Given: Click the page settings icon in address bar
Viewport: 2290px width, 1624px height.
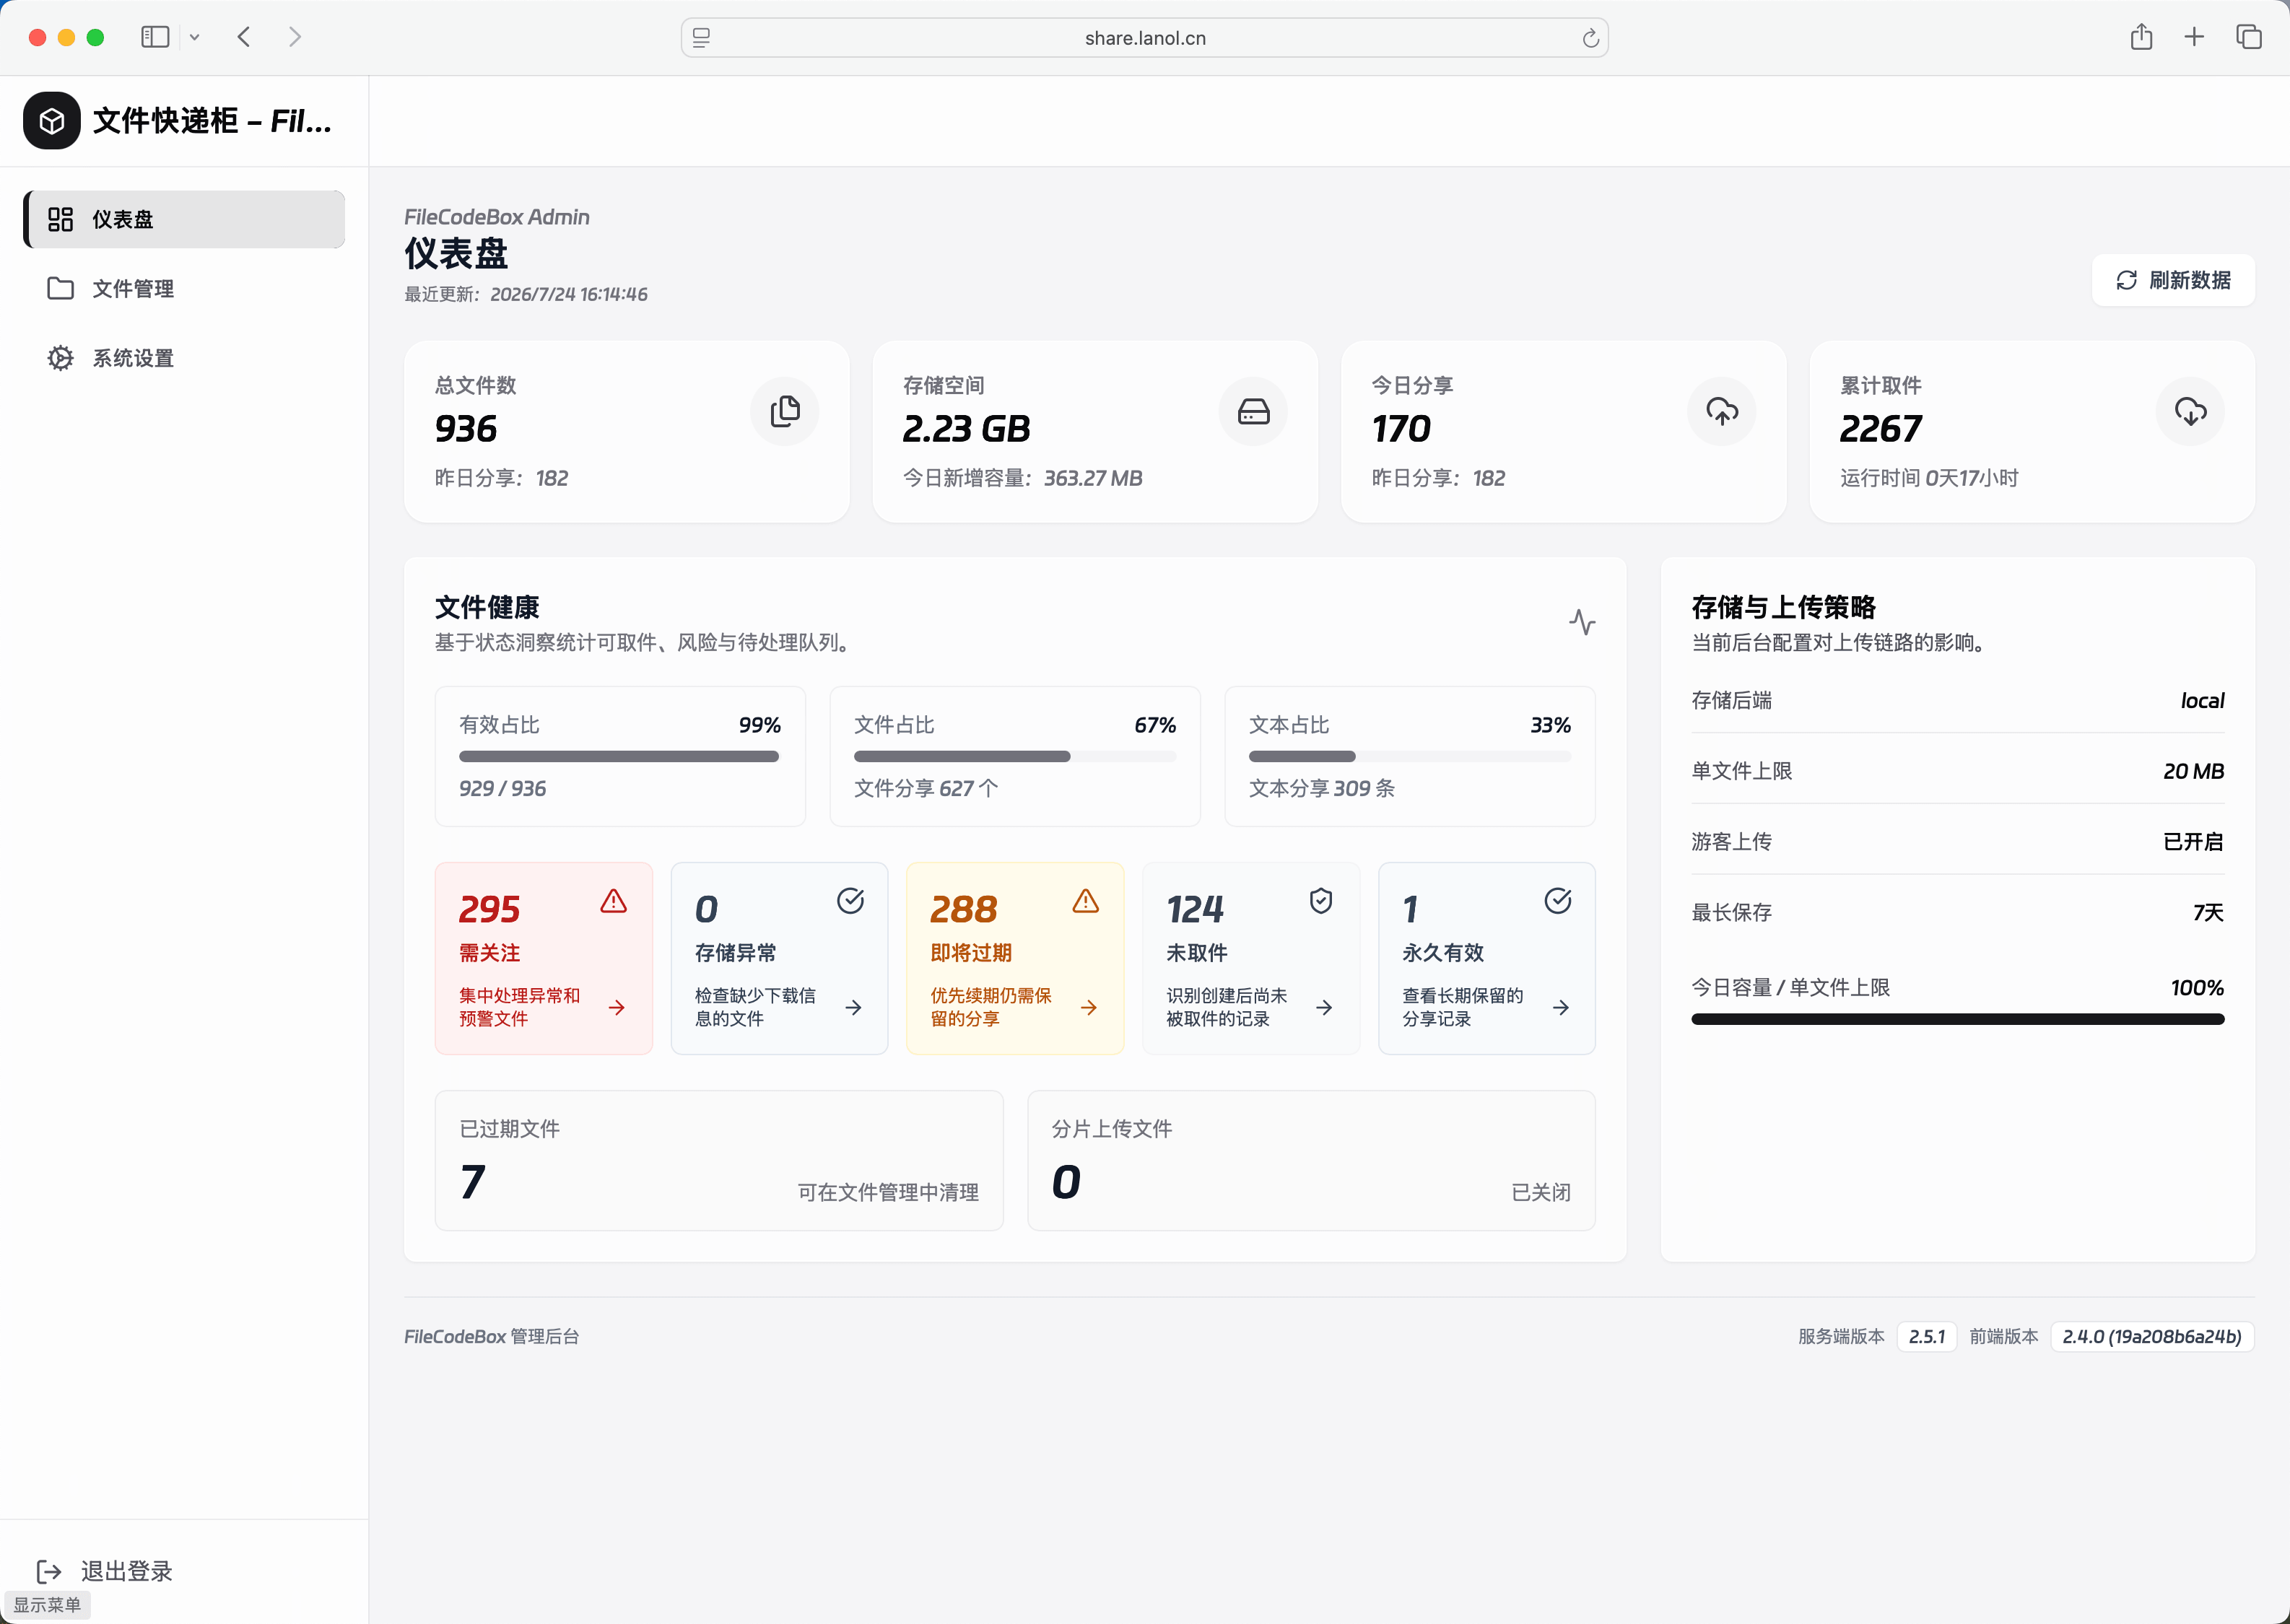Looking at the screenshot, I should 701,38.
